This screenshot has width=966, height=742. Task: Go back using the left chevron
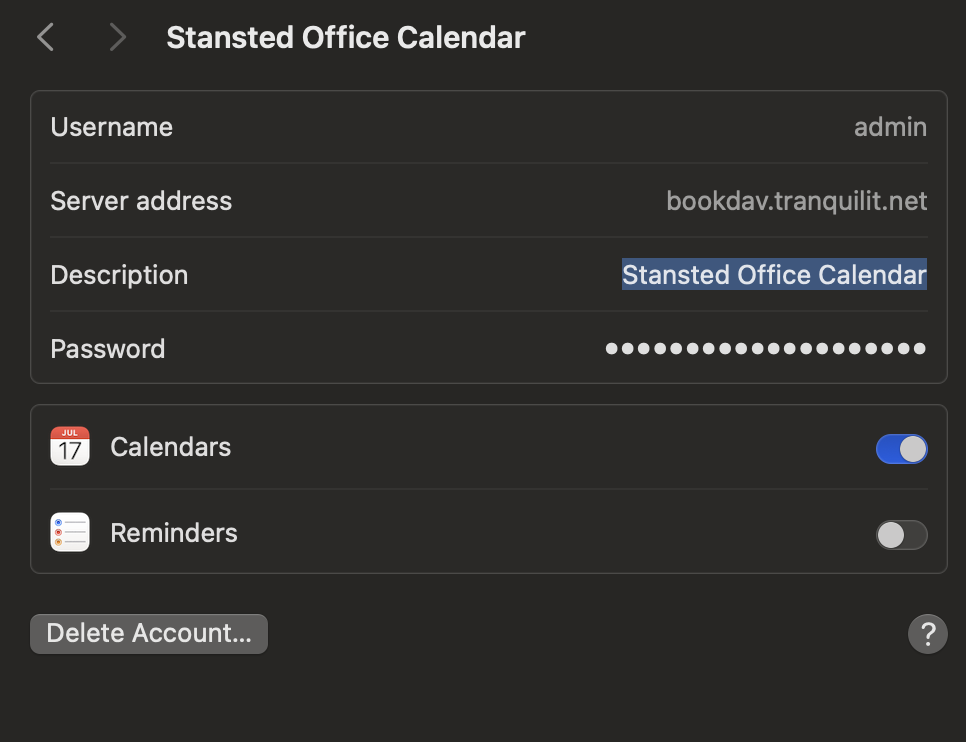pos(45,38)
